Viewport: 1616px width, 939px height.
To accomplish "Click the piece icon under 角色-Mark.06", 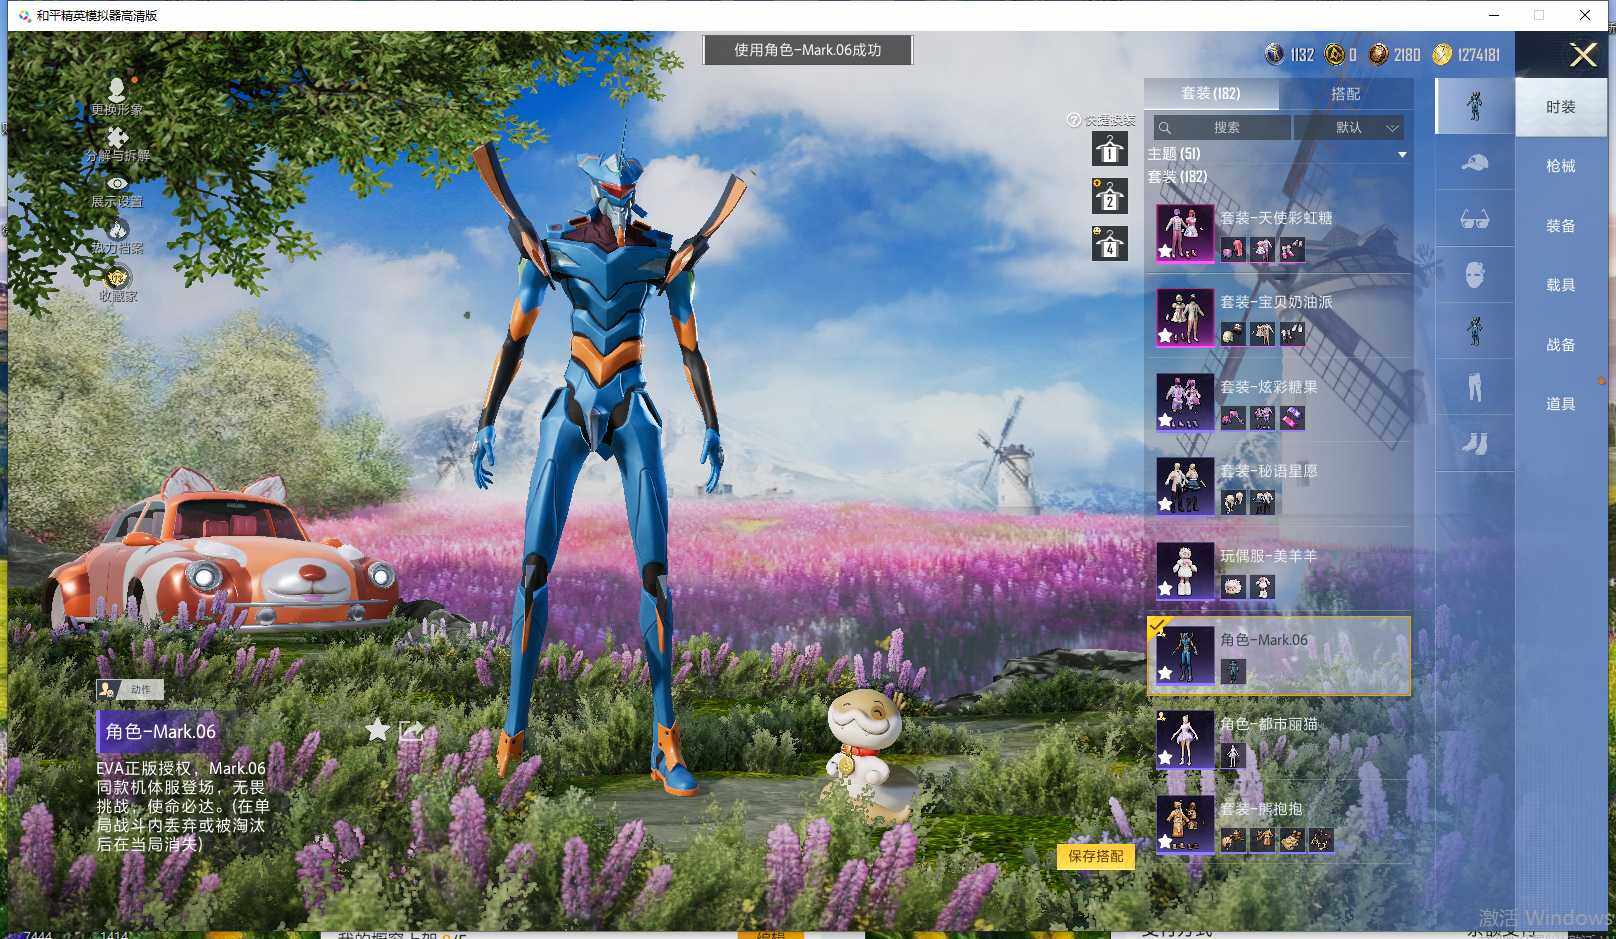I will [1233, 672].
